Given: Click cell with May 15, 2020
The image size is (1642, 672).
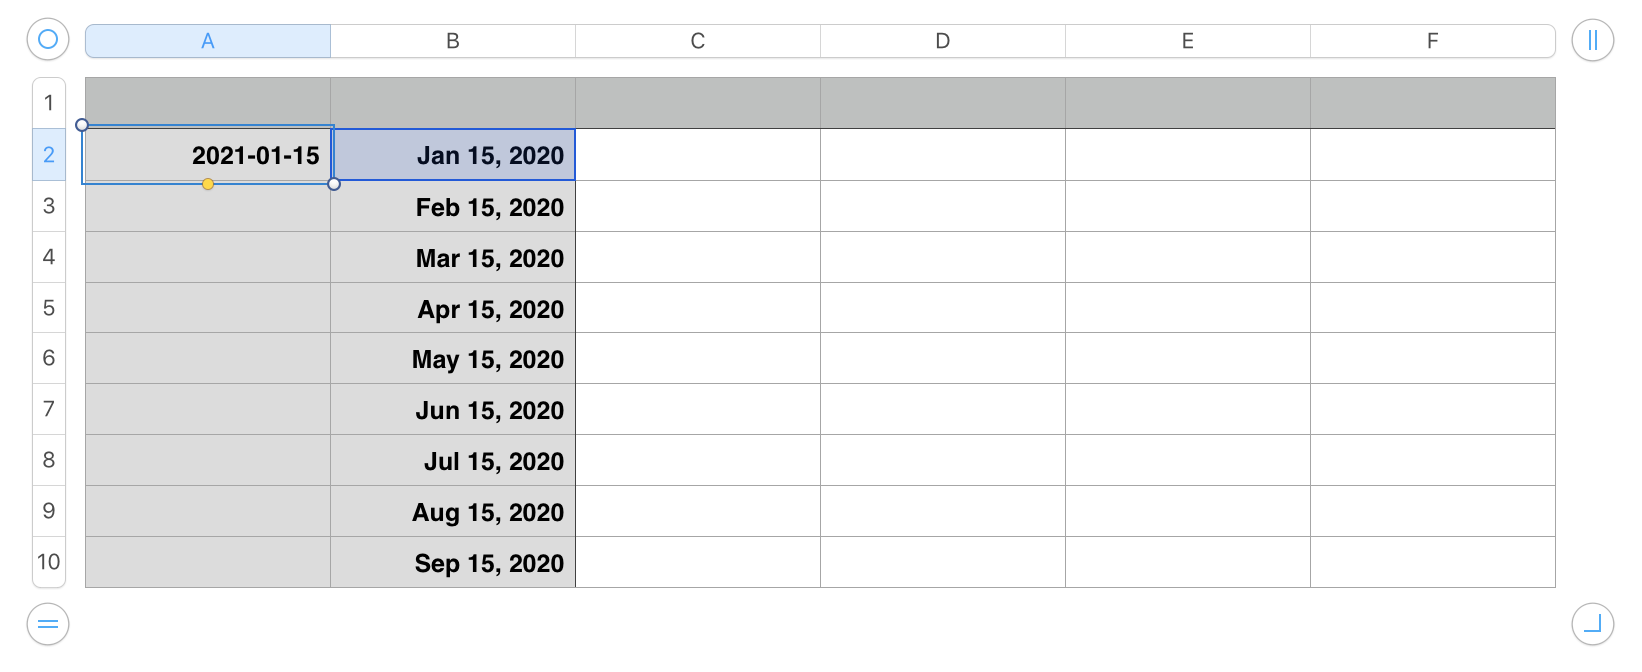Looking at the screenshot, I should (453, 359).
